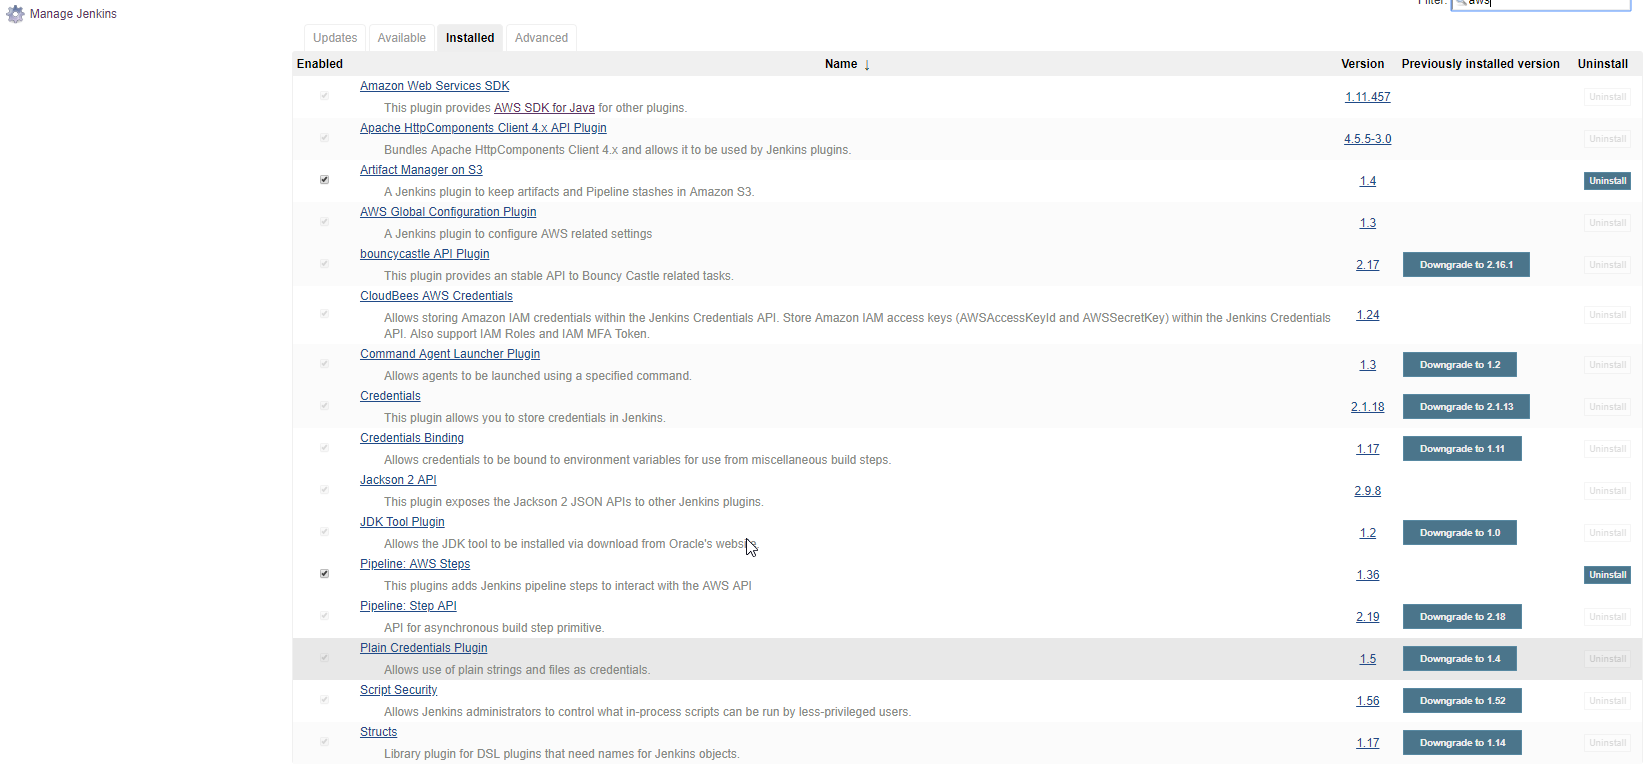Click Amazon Web Services SDK enabled checkbox

pos(324,96)
